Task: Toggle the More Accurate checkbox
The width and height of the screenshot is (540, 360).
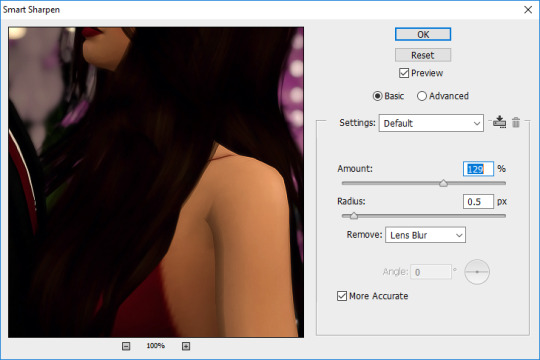Action: click(x=342, y=296)
